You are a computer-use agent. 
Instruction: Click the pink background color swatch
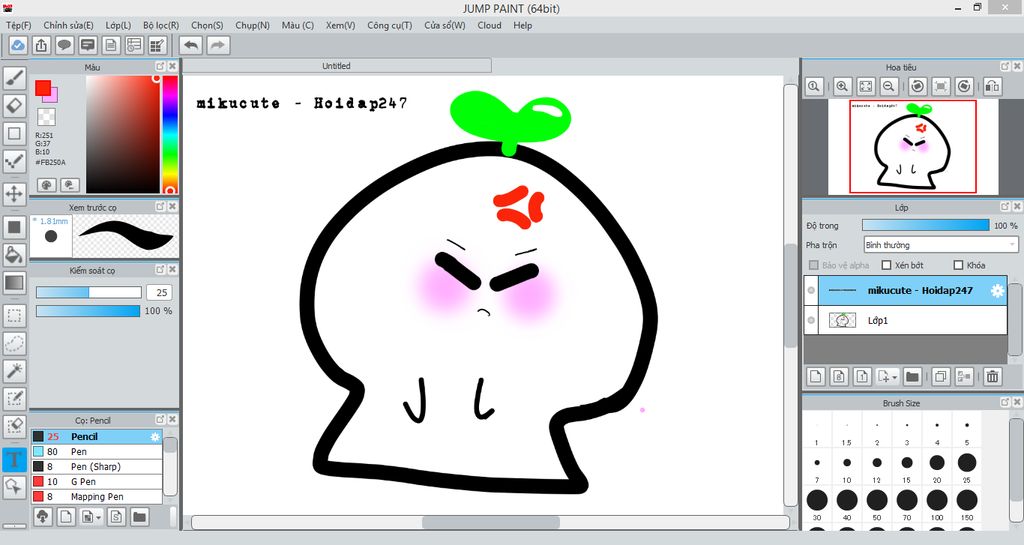[54, 98]
